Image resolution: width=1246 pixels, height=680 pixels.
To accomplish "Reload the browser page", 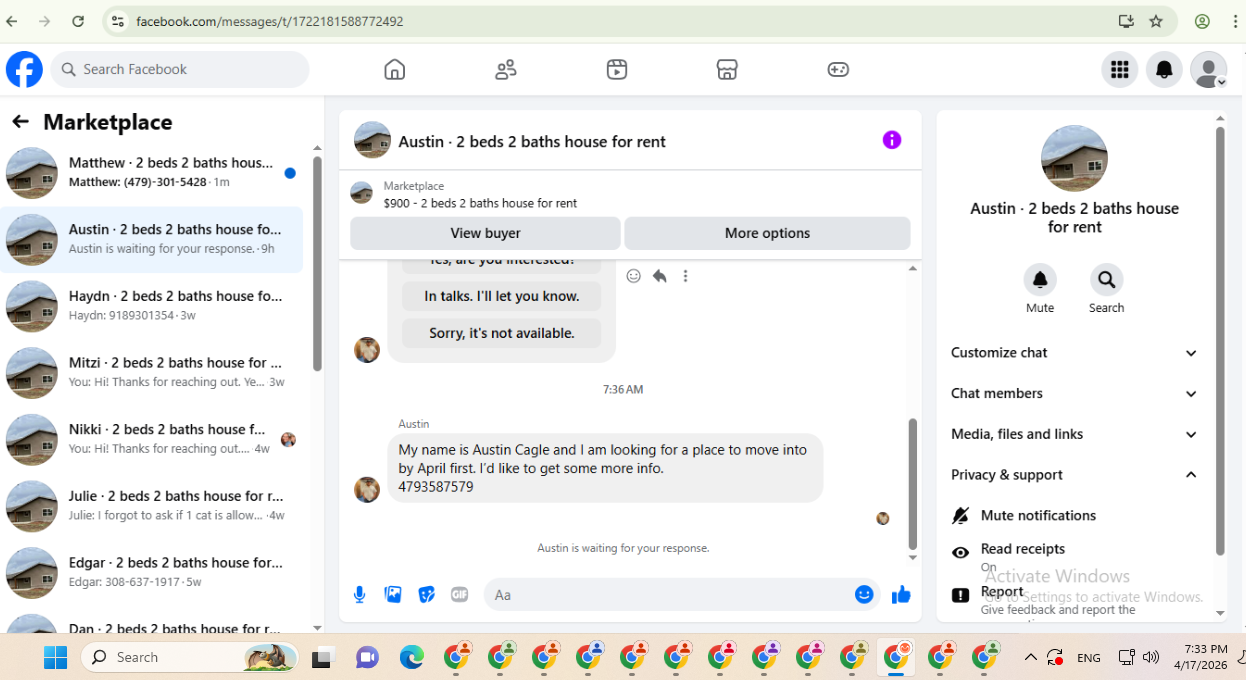I will (x=78, y=21).
